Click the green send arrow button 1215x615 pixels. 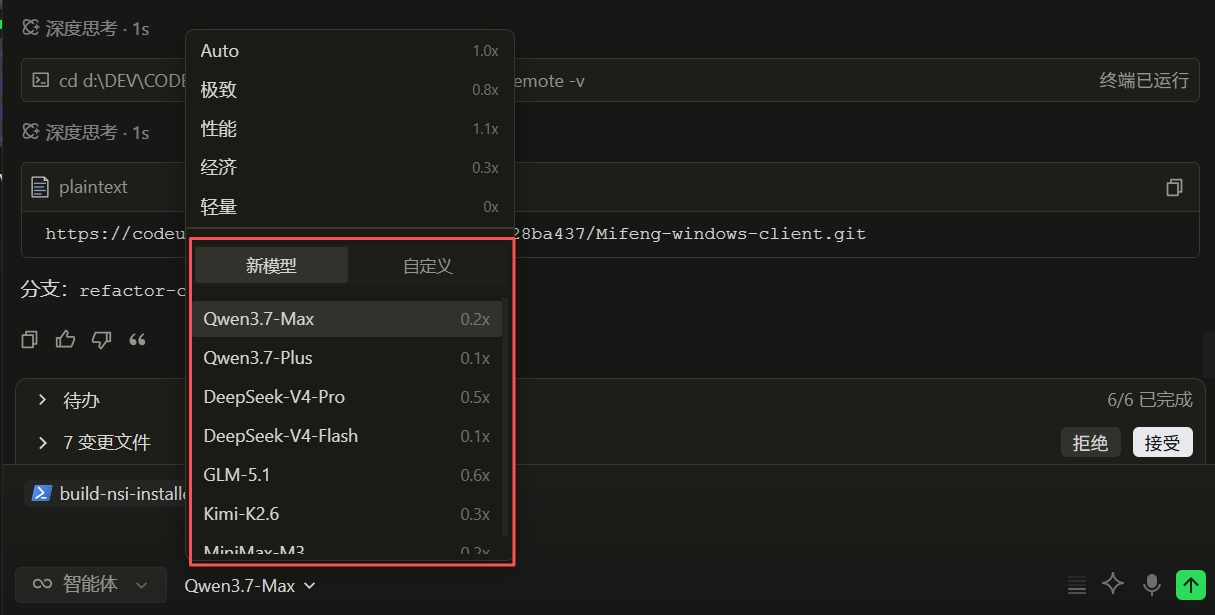1190,584
